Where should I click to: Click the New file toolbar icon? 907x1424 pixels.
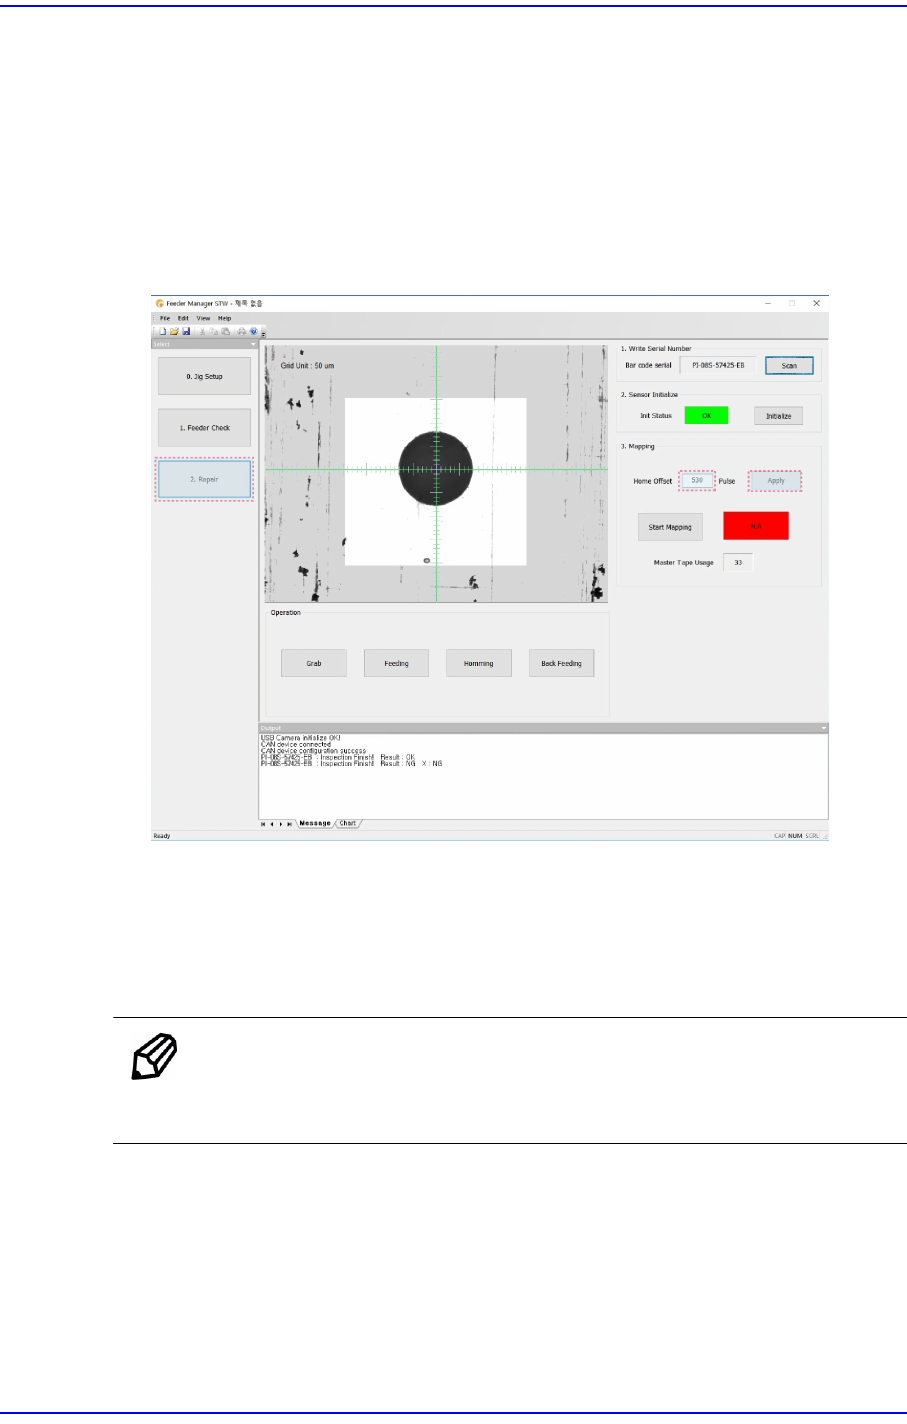(162, 331)
